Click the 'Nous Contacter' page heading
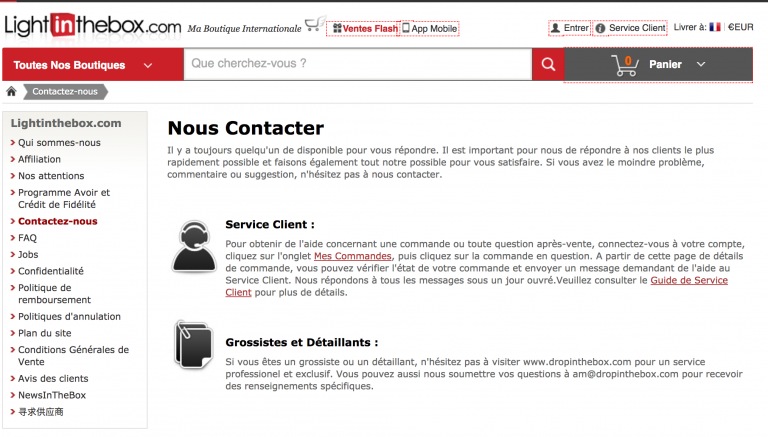 coord(245,128)
